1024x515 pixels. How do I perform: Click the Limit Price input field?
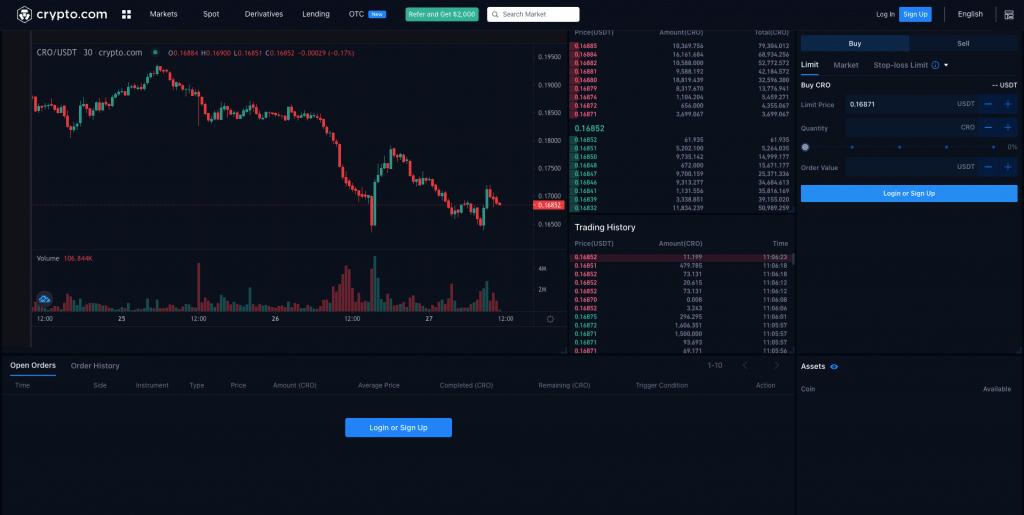pos(911,104)
